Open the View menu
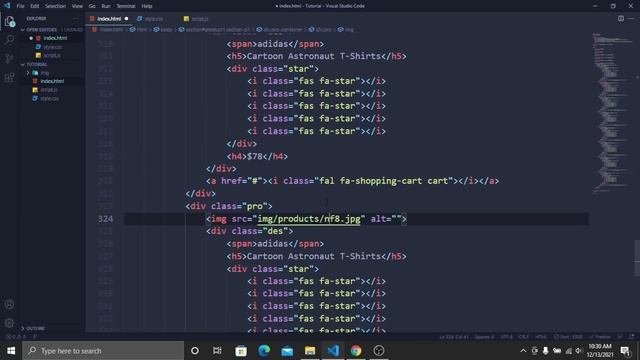The width and height of the screenshot is (640, 360). [x=77, y=6]
